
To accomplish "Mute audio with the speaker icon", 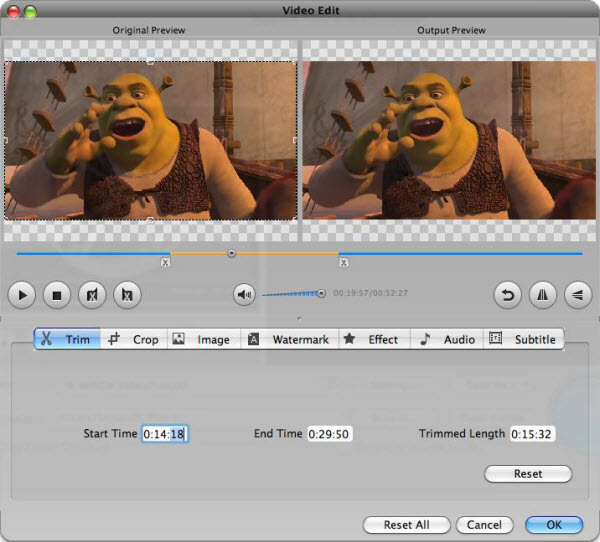I will pyautogui.click(x=244, y=294).
